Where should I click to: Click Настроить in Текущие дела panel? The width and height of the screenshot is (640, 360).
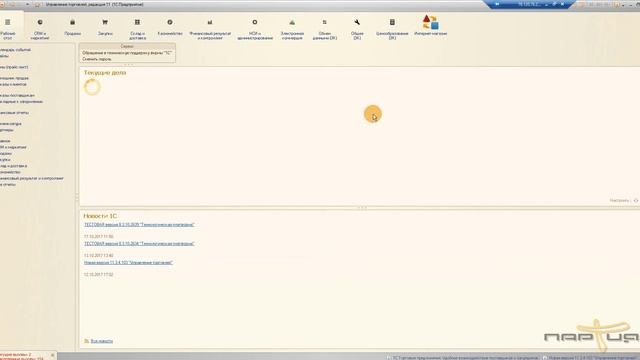coord(619,200)
